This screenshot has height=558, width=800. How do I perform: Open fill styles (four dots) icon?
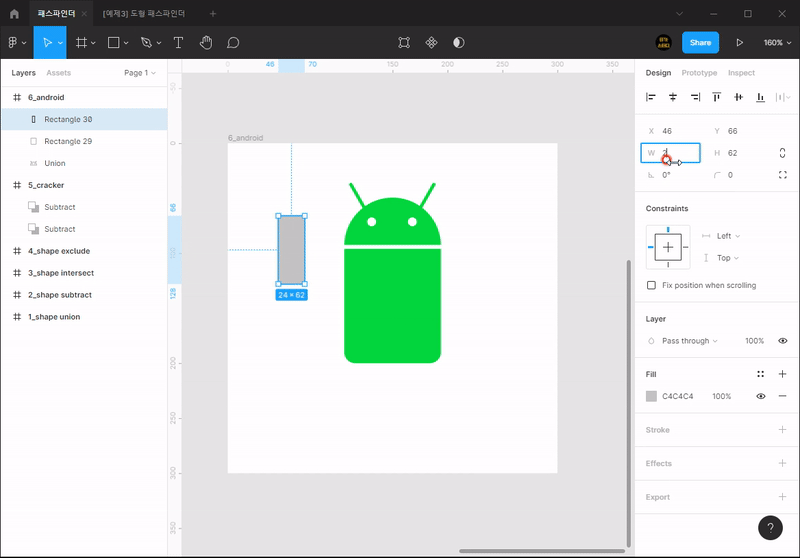click(x=760, y=374)
